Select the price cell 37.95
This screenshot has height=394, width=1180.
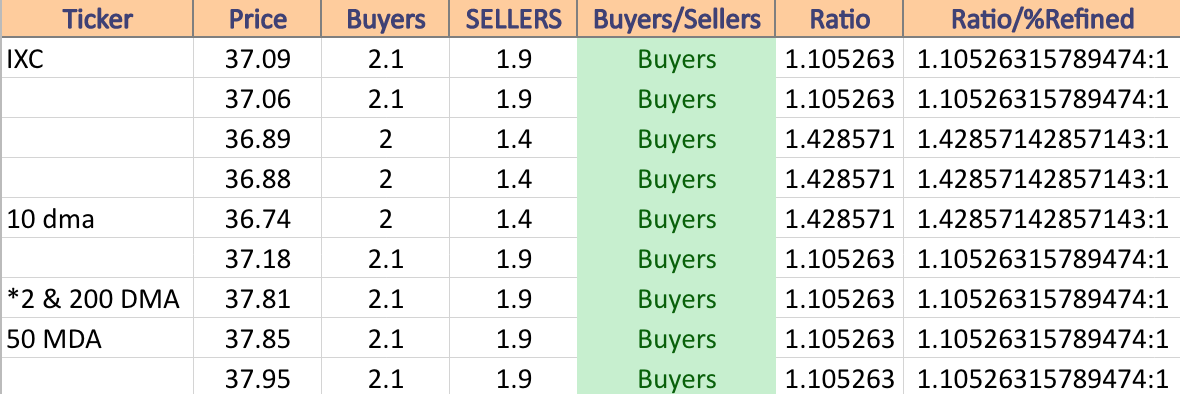(x=257, y=377)
